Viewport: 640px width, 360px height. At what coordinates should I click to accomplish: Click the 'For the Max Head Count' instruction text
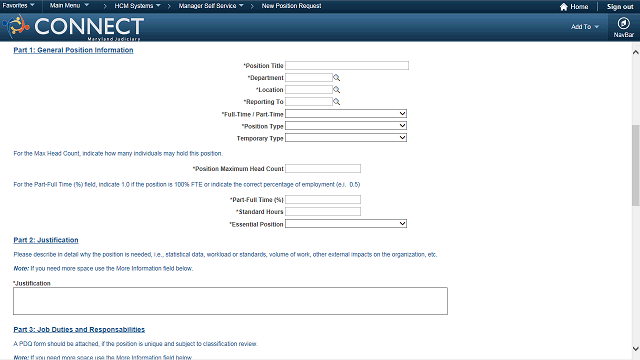point(118,153)
